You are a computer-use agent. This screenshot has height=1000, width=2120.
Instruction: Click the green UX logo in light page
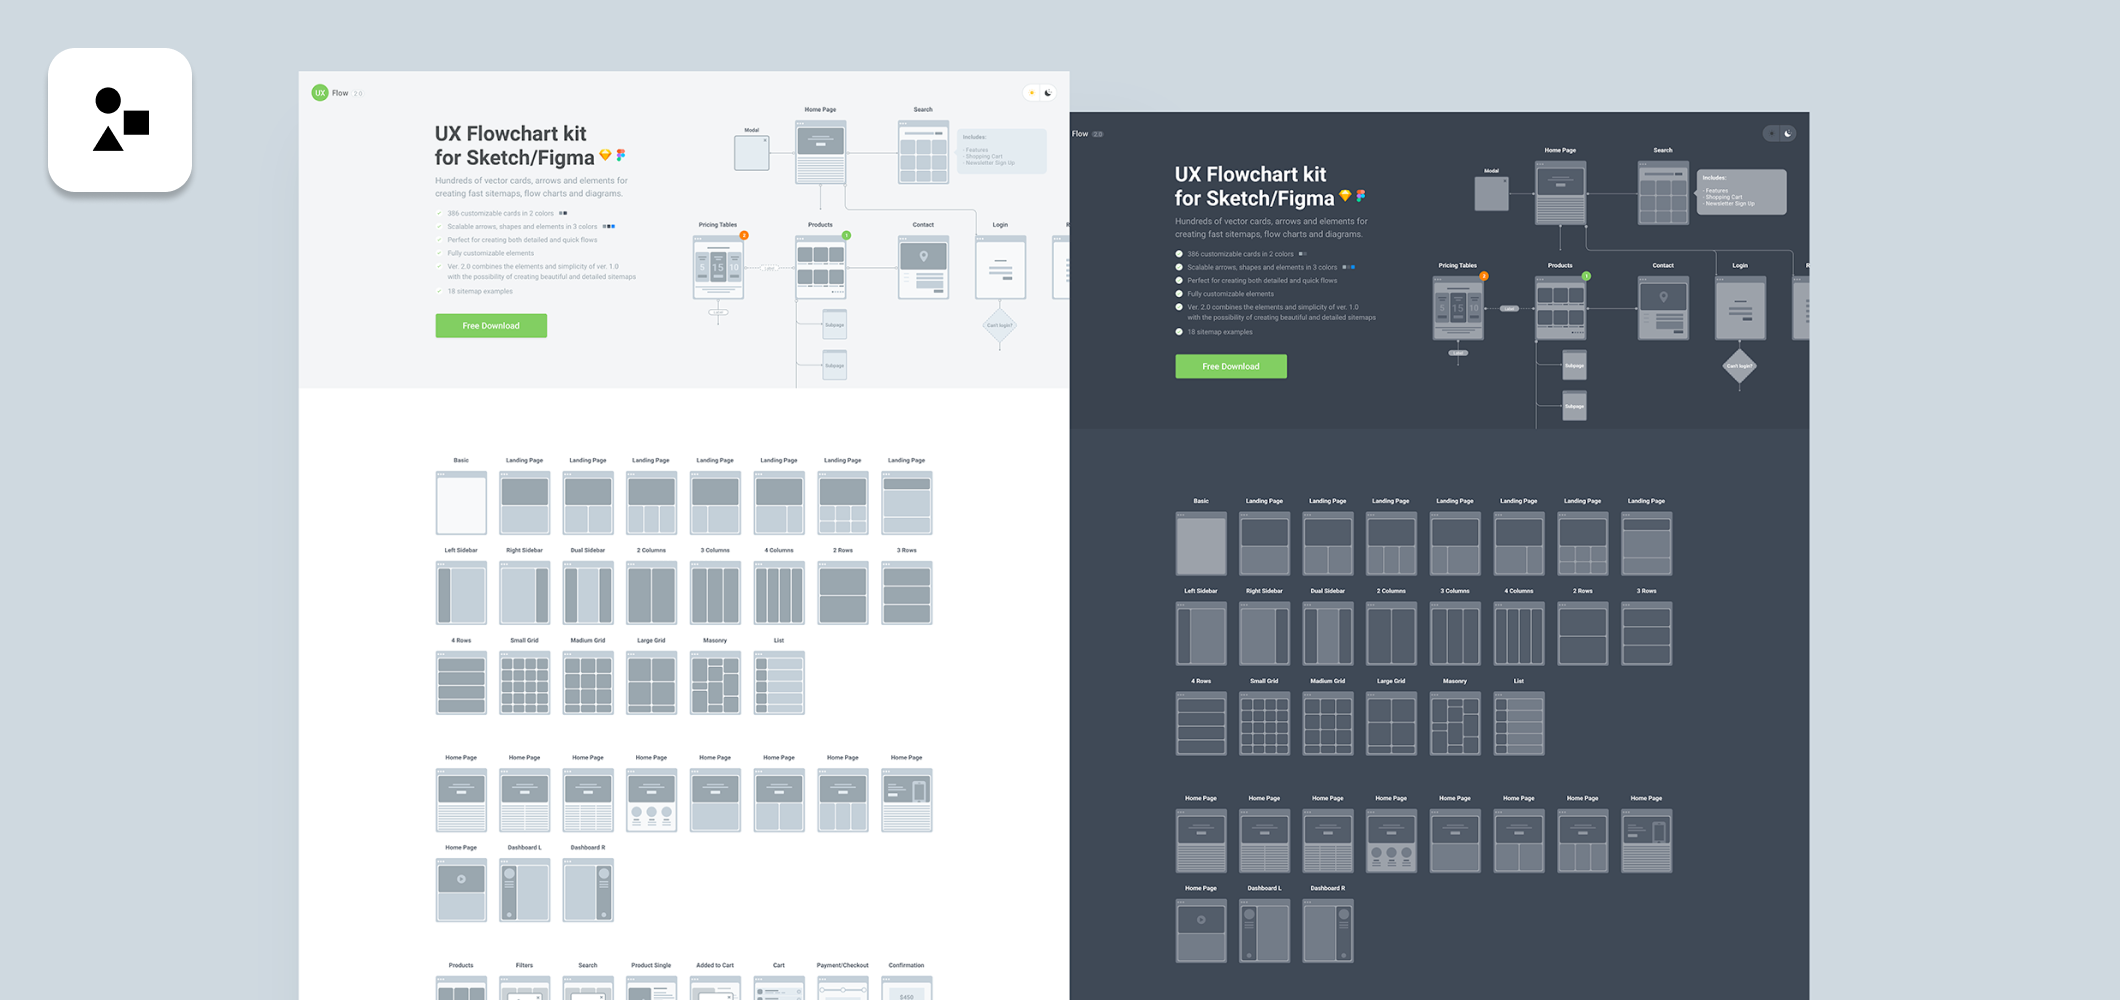(320, 93)
